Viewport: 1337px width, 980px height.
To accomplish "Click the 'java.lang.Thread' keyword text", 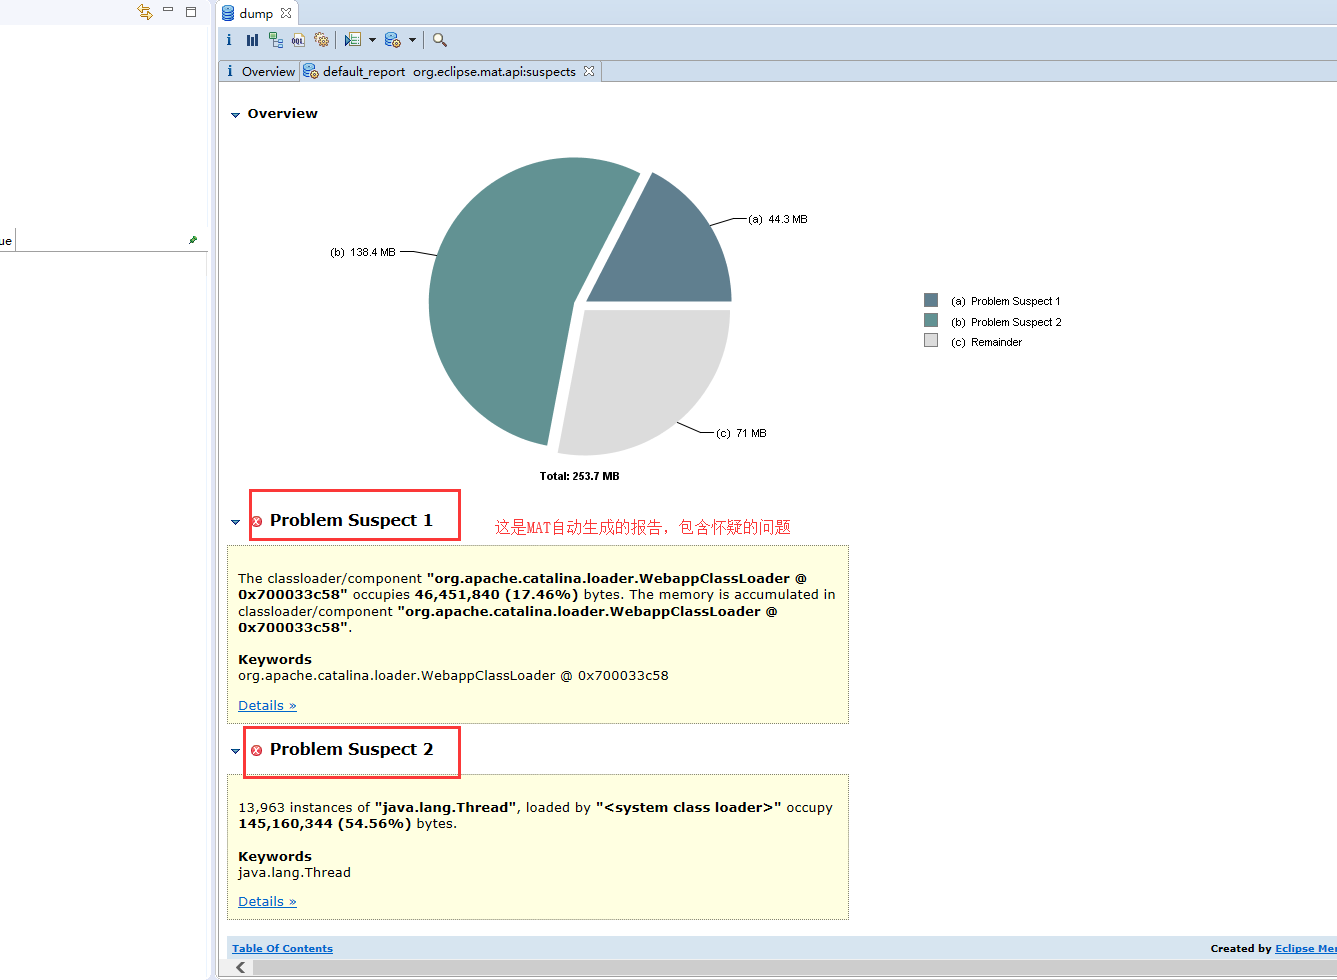I will point(294,872).
